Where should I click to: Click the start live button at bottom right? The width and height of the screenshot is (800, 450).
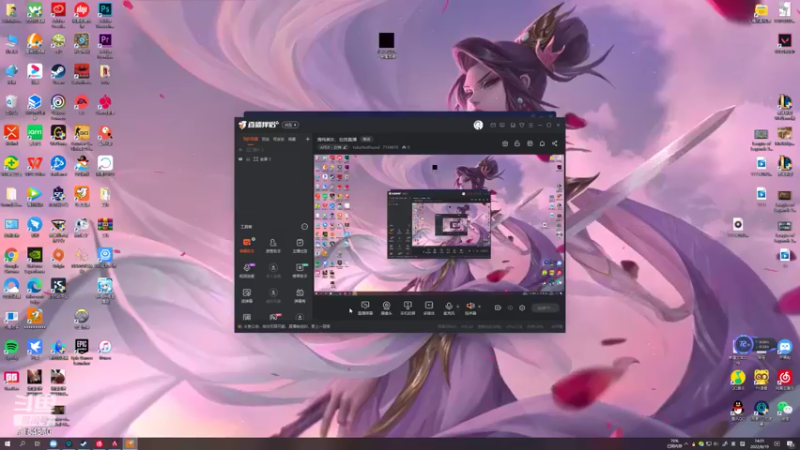(545, 308)
